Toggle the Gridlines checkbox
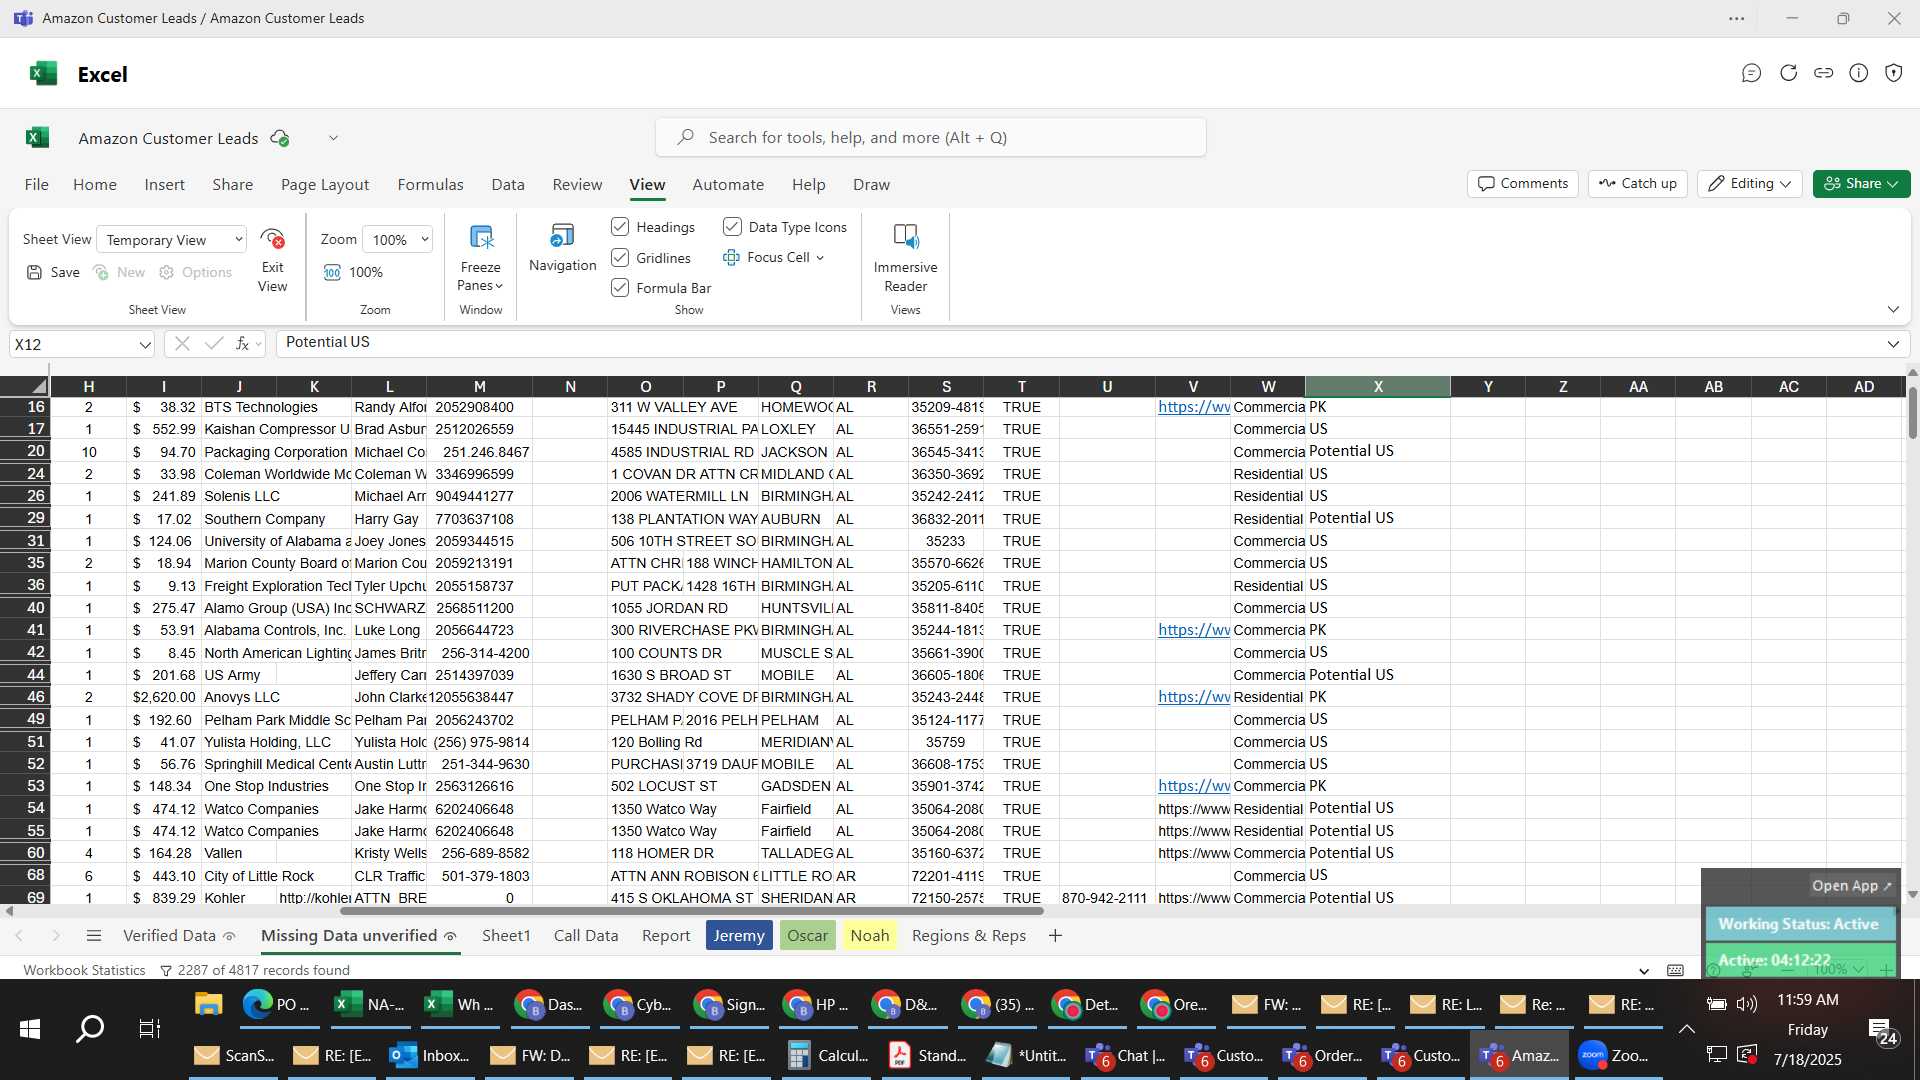Screen dimensions: 1920x1080 point(620,258)
